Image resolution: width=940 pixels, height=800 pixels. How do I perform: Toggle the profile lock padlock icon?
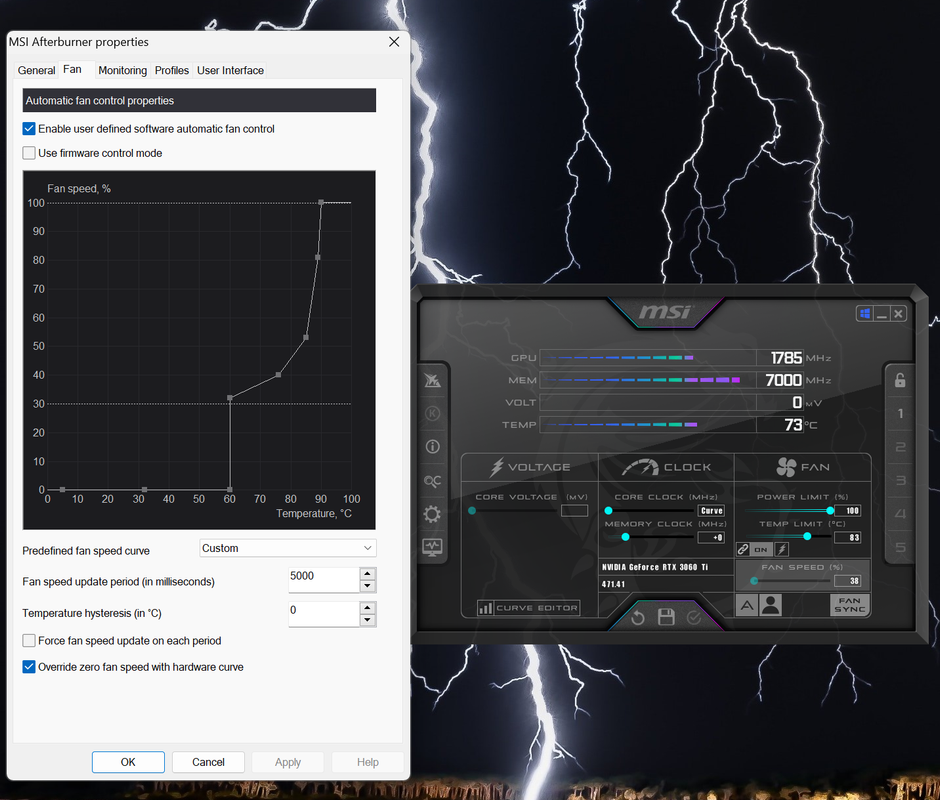point(900,380)
